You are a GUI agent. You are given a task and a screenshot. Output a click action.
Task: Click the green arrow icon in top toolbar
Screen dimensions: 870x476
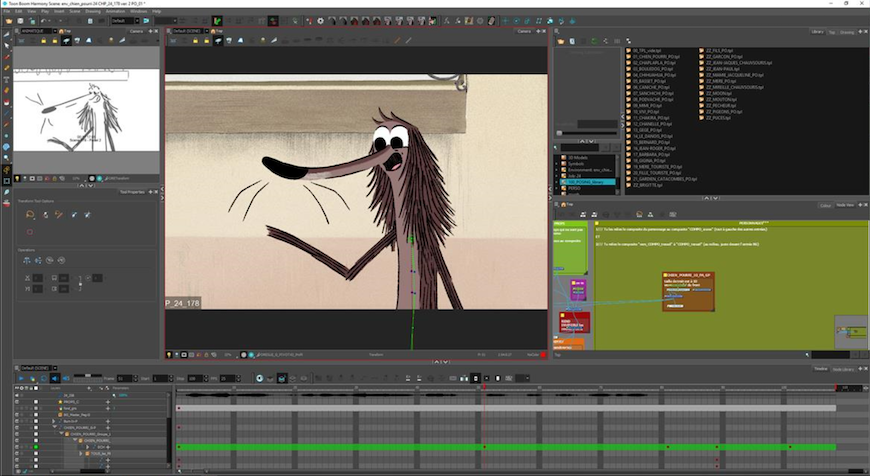click(217, 21)
